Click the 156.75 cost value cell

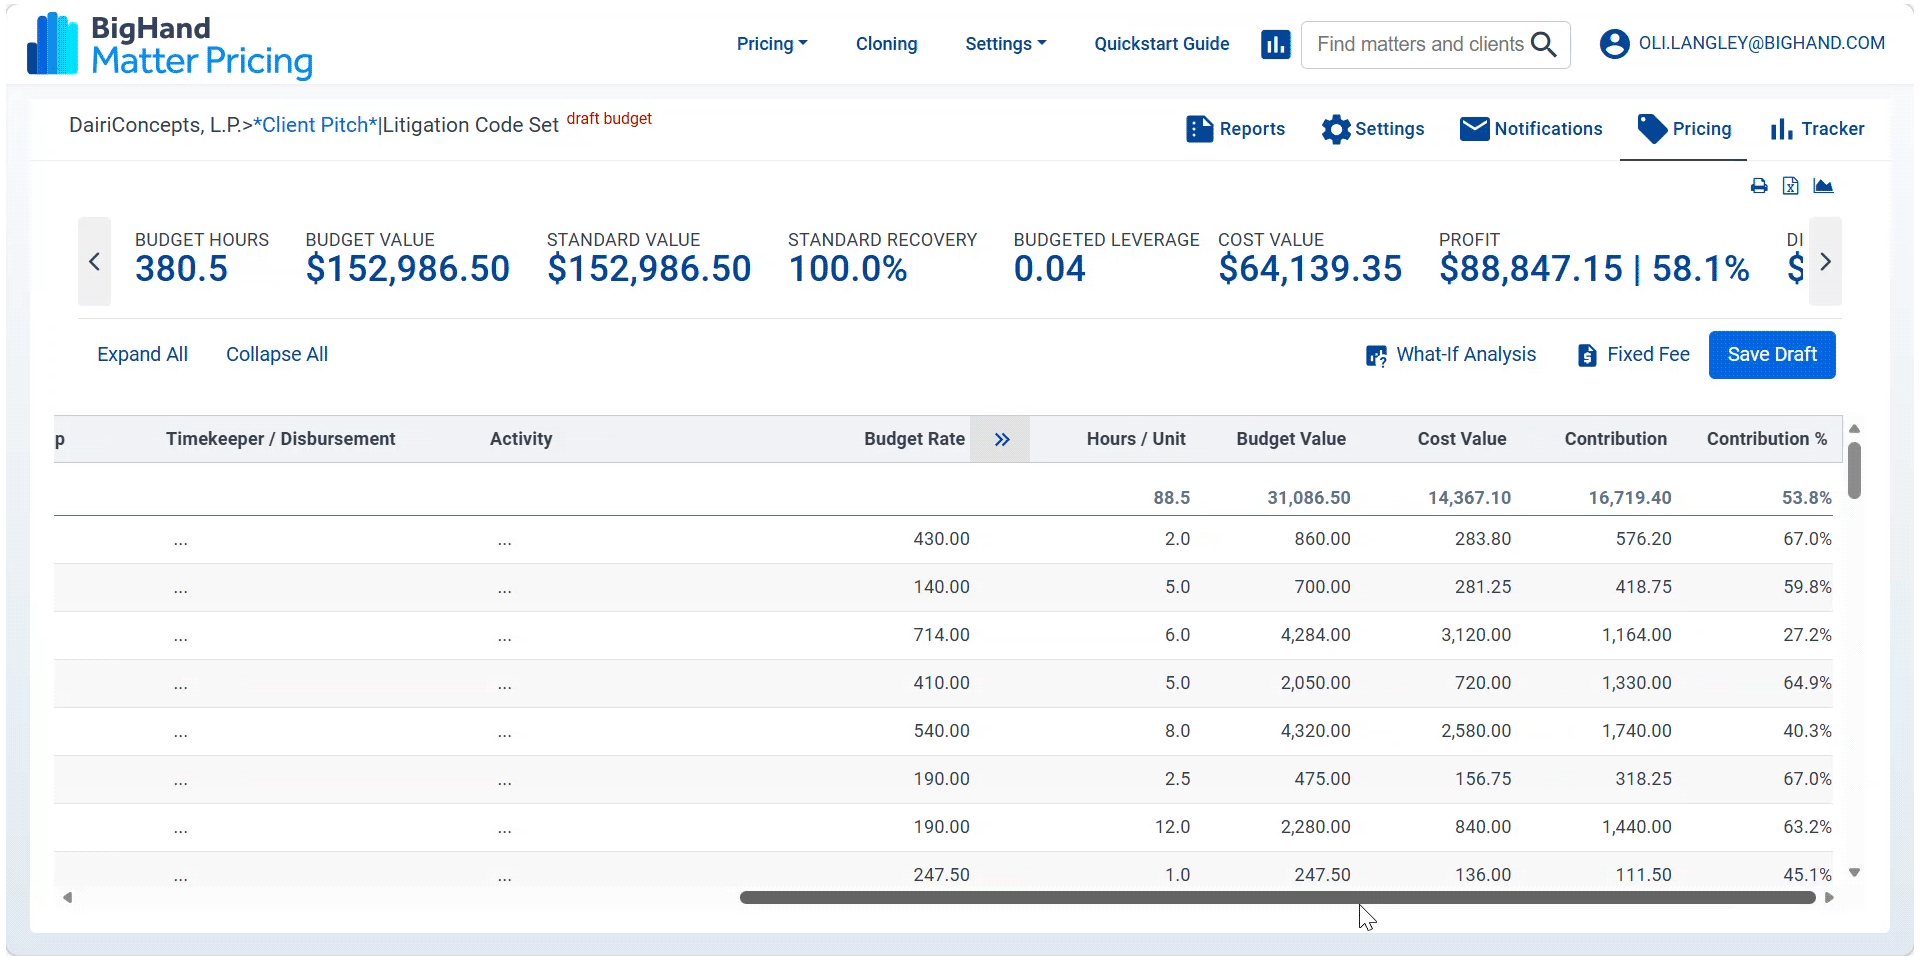coord(1483,779)
